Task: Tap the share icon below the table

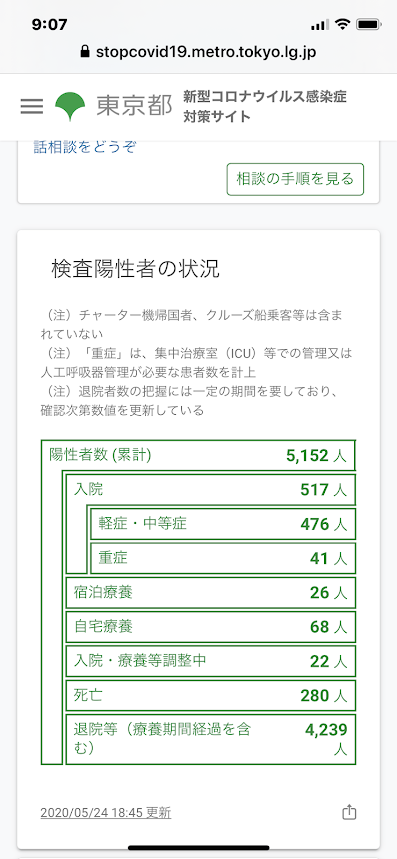Action: [x=349, y=812]
